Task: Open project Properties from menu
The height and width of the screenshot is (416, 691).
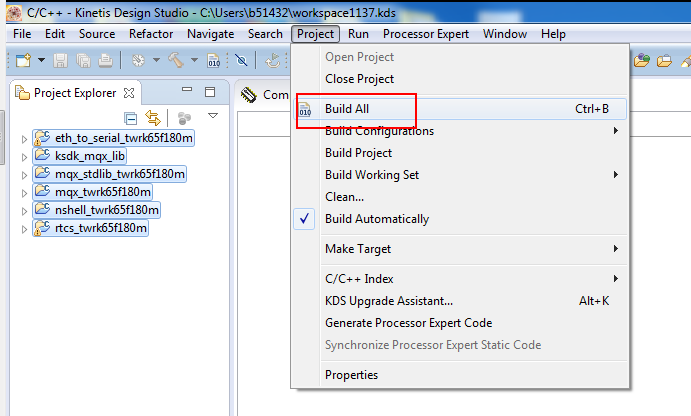Action: pyautogui.click(x=460, y=375)
